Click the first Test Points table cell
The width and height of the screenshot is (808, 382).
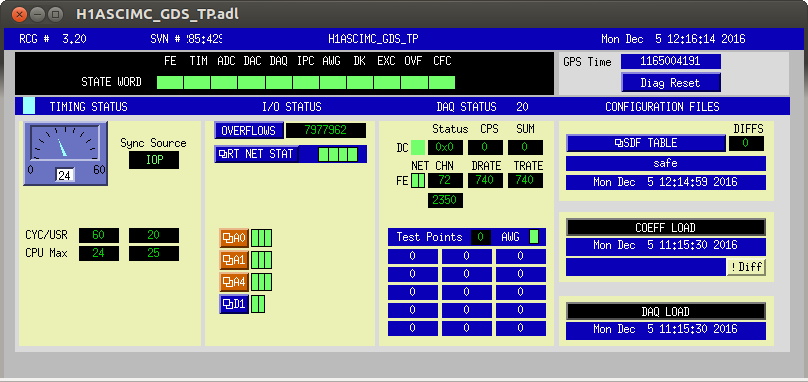pyautogui.click(x=413, y=256)
